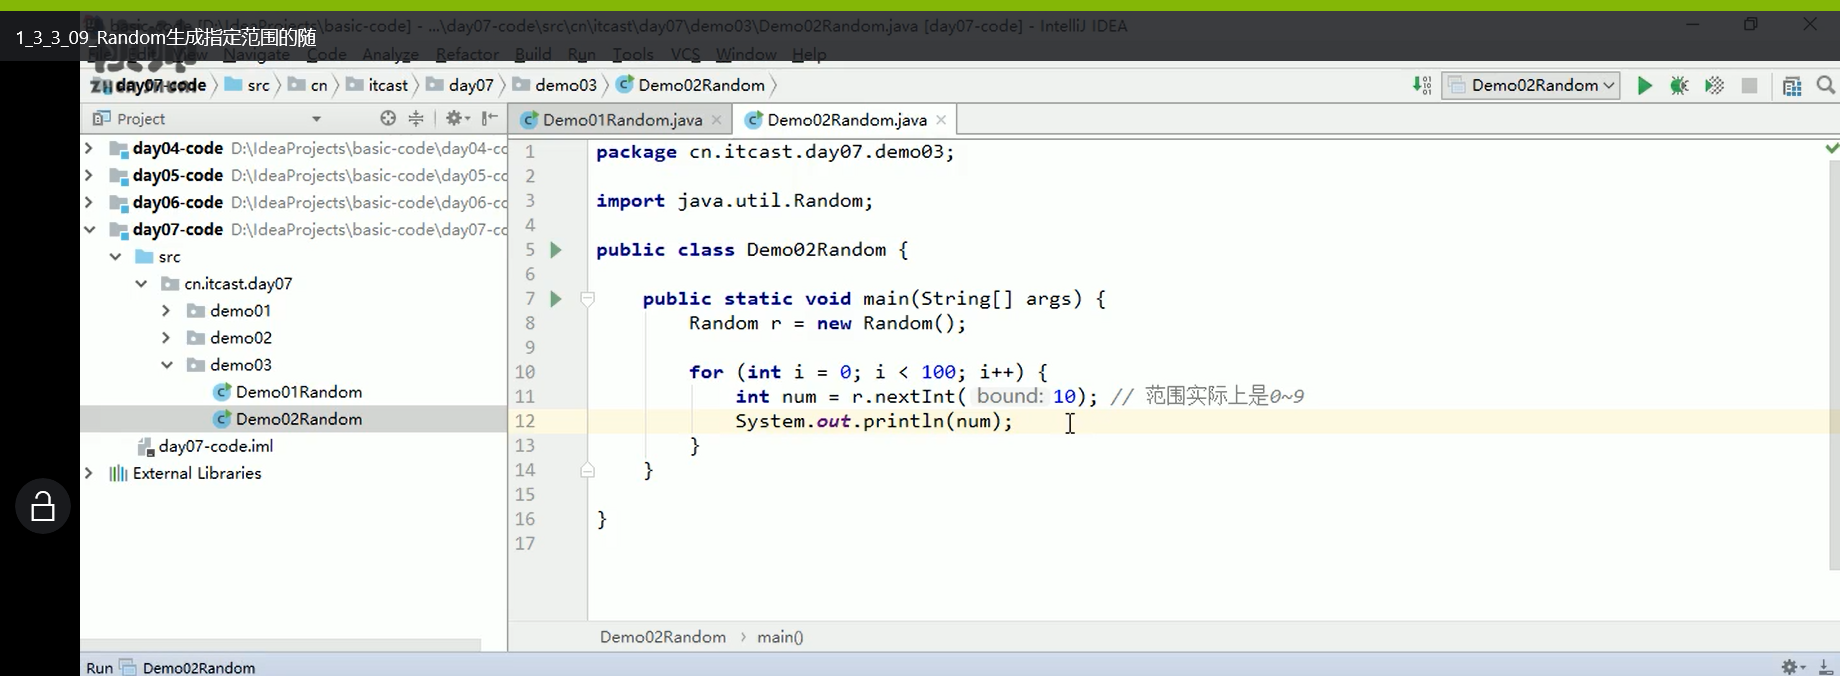Collapse the demo03 package
1840x676 pixels.
point(167,365)
